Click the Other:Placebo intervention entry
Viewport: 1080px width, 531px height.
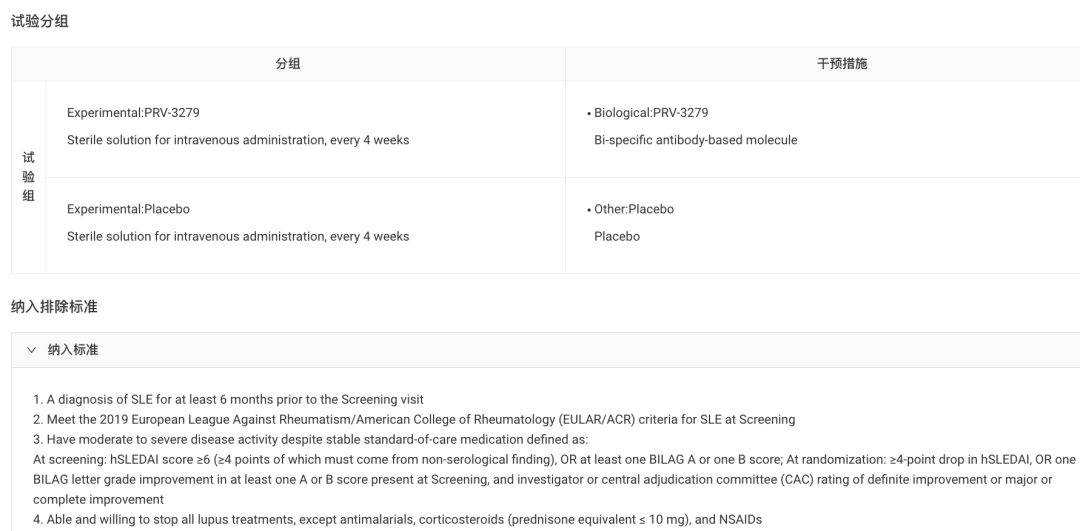pyautogui.click(x=634, y=209)
